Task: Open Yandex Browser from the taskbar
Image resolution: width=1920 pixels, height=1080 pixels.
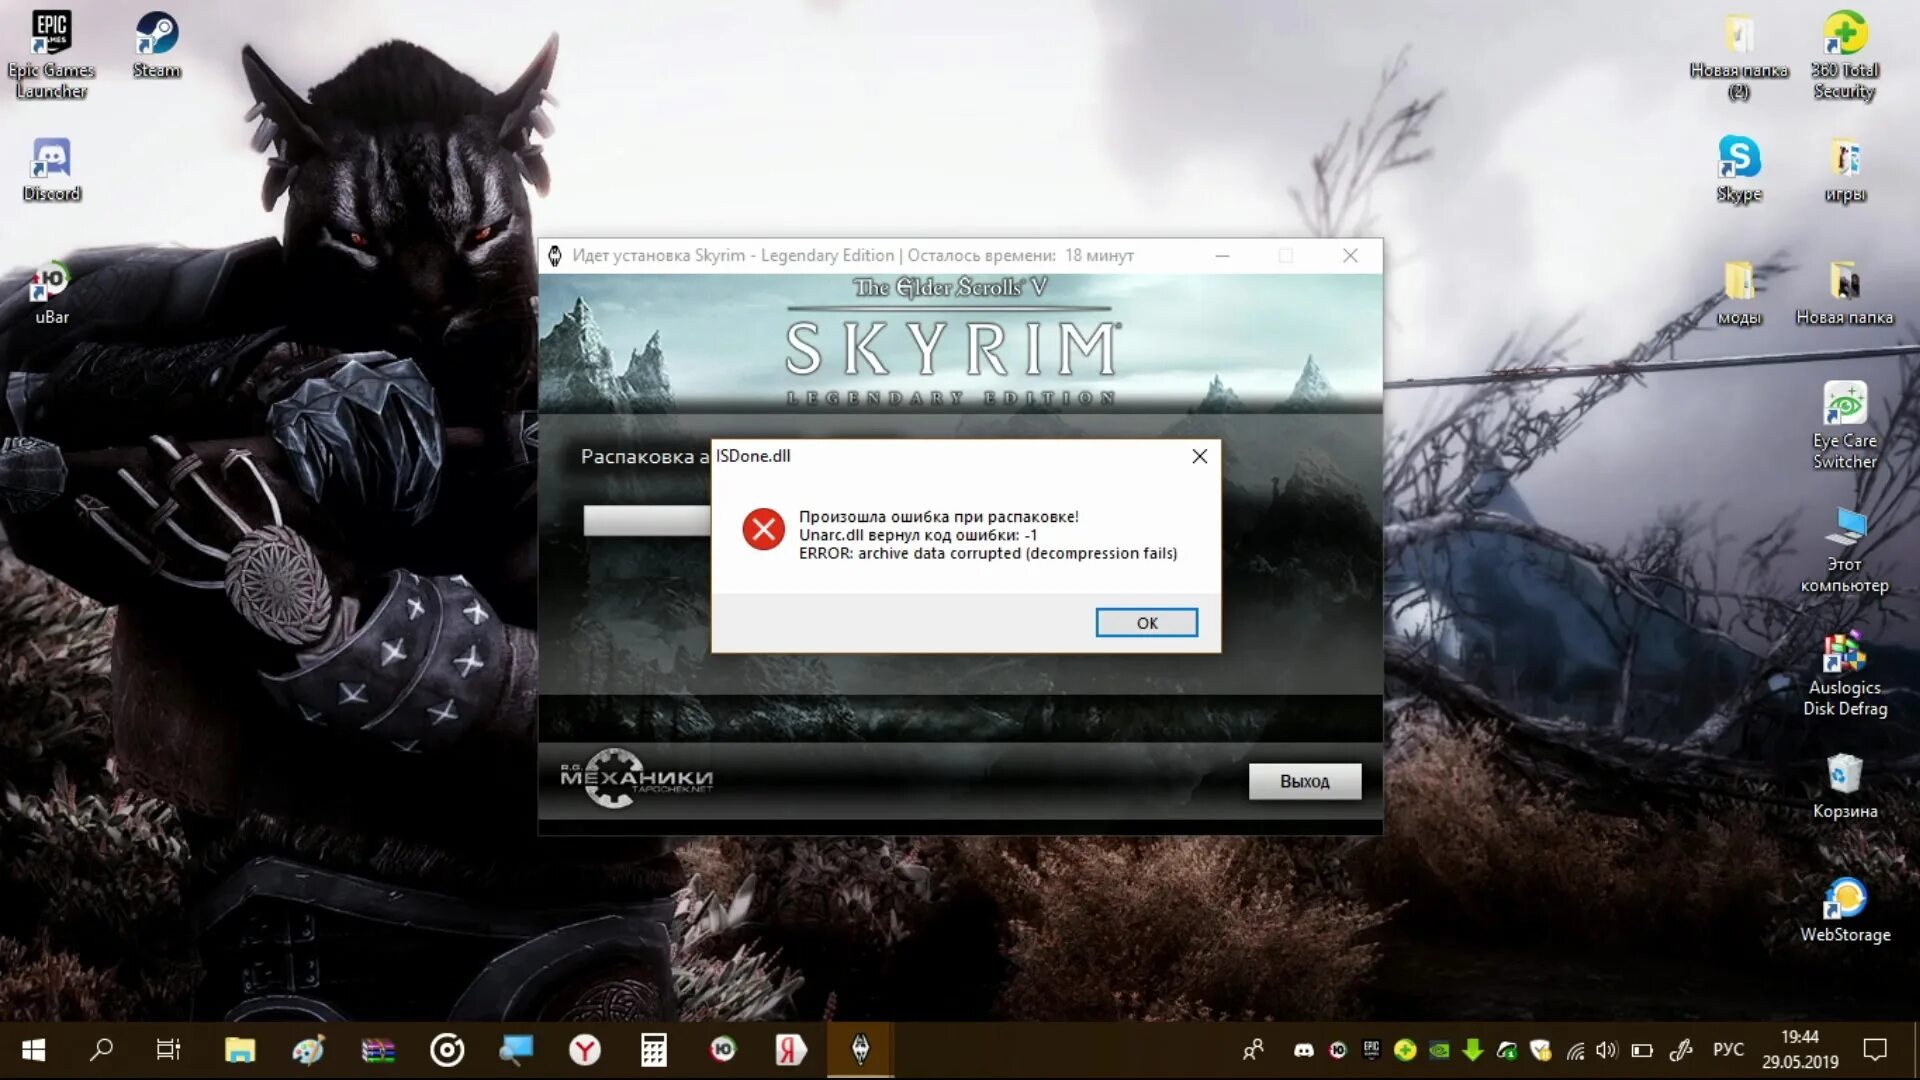Action: pos(584,1049)
